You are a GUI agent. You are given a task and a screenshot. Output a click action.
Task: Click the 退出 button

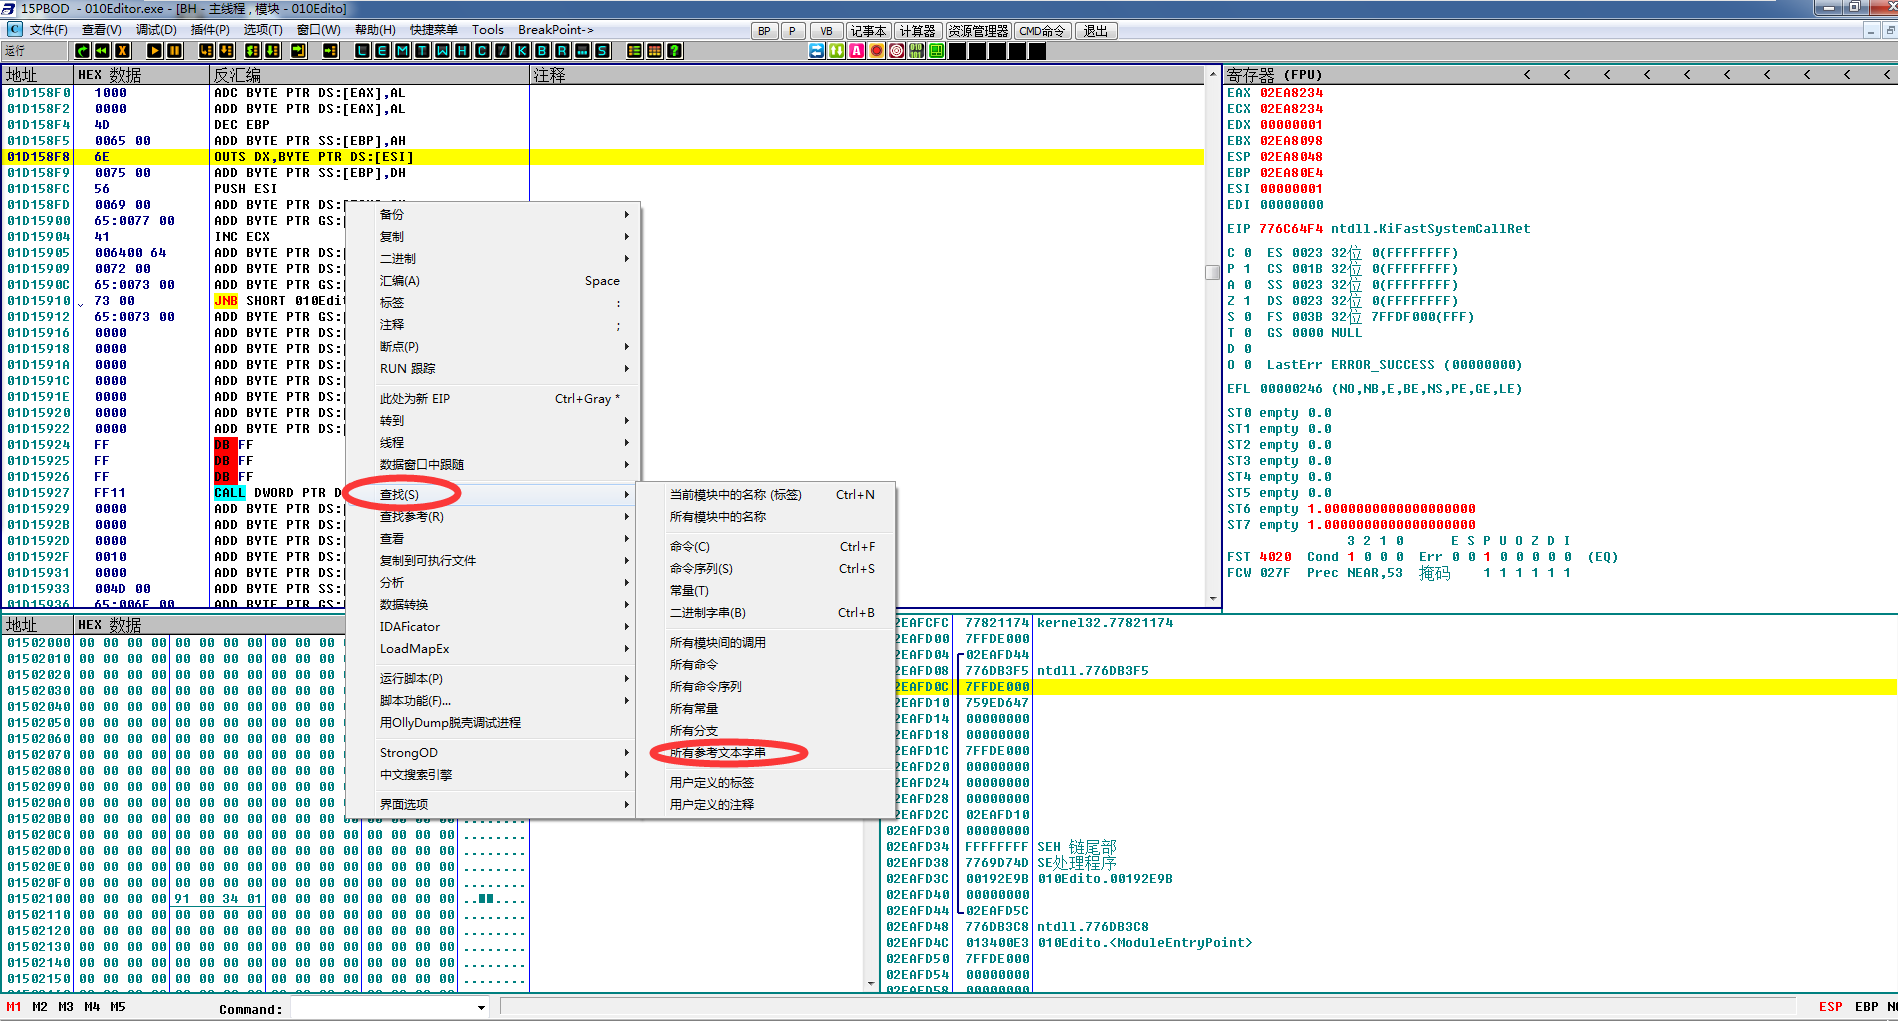click(1096, 31)
